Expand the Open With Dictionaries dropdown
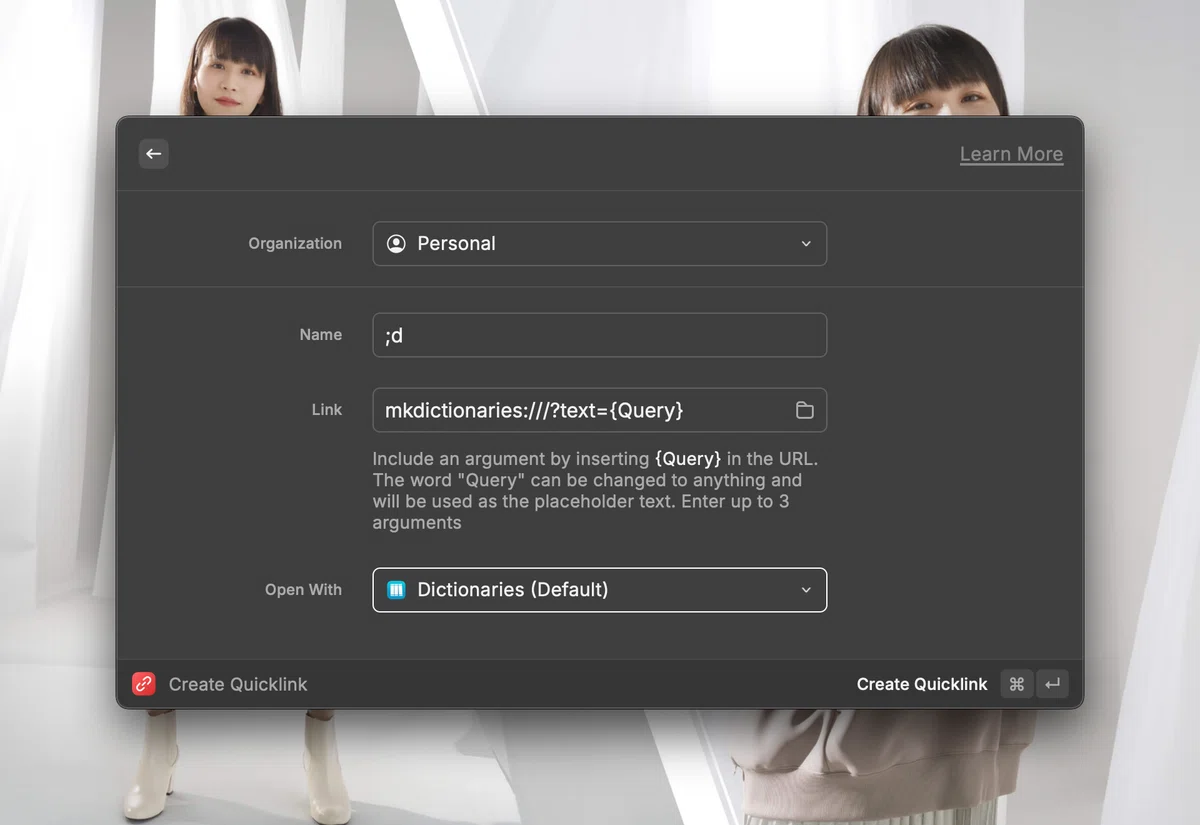Image resolution: width=1200 pixels, height=825 pixels. coord(599,590)
